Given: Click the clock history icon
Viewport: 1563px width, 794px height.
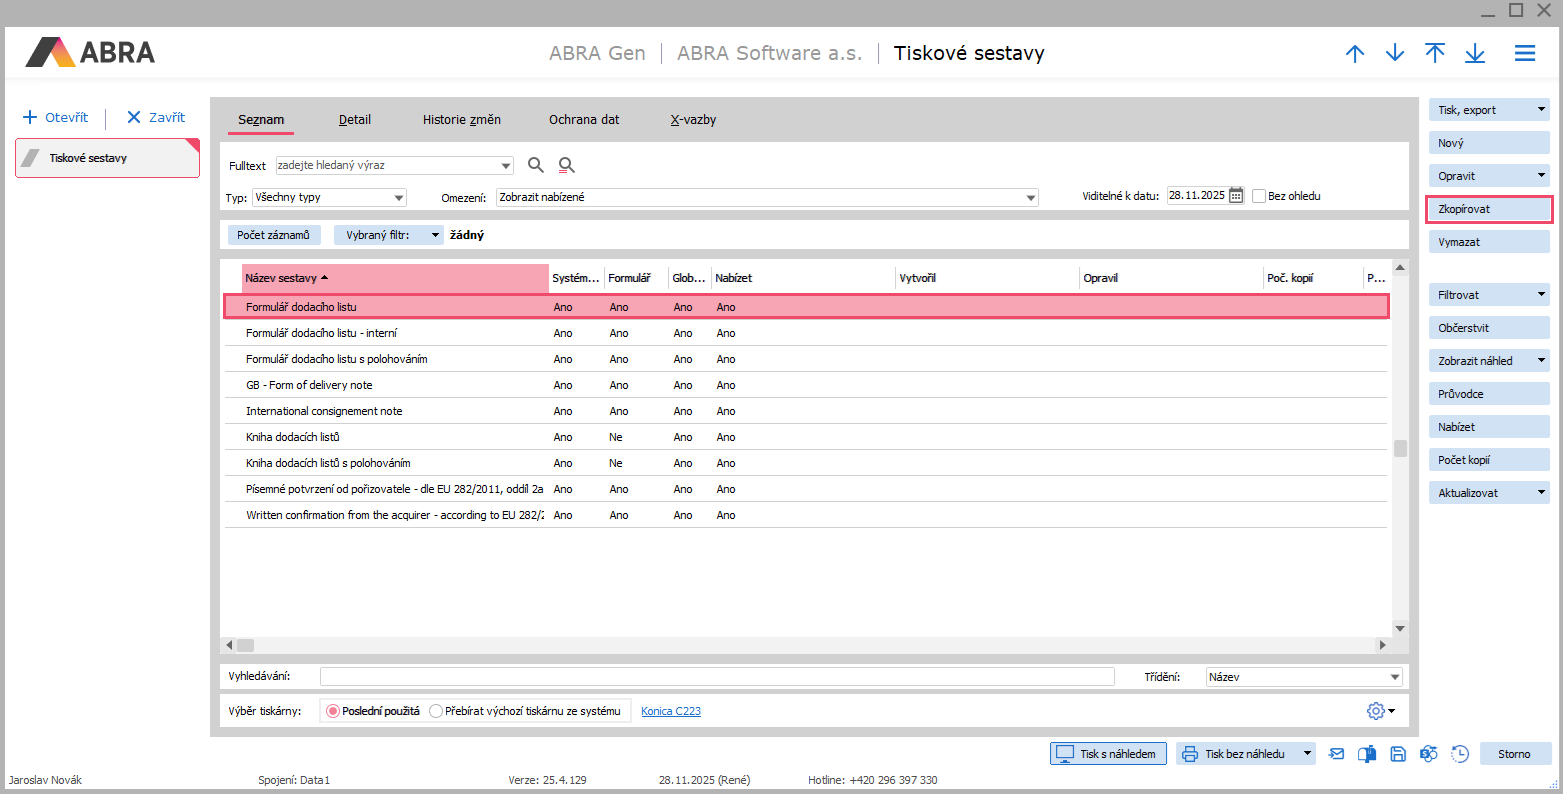Looking at the screenshot, I should coord(1460,754).
